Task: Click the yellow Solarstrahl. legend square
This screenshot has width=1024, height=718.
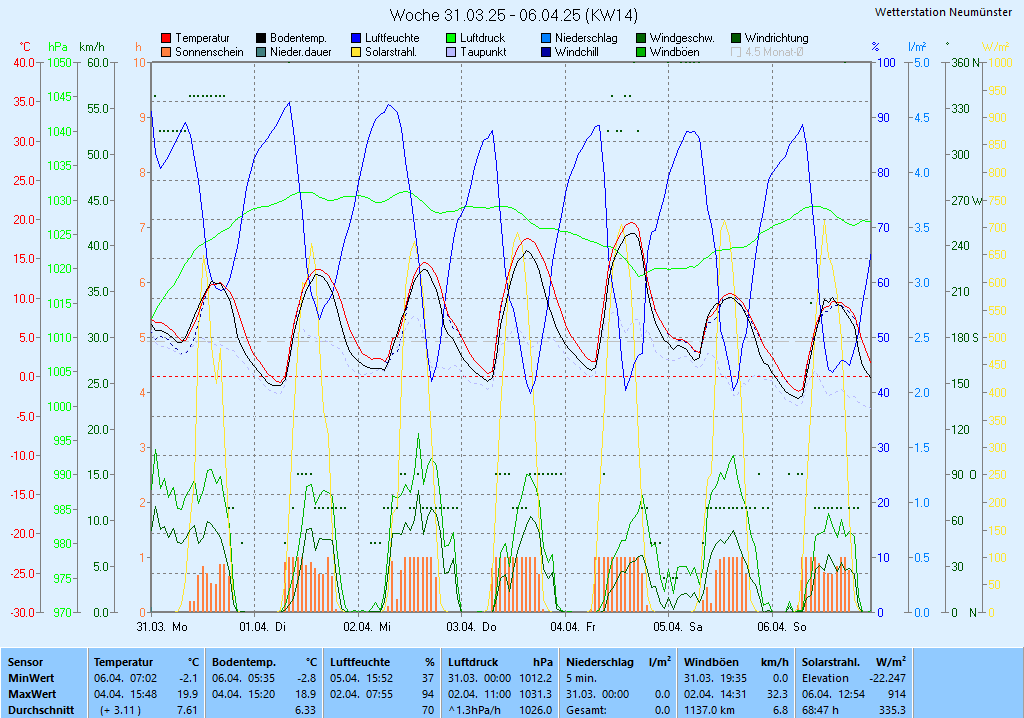Action: pyautogui.click(x=356, y=52)
